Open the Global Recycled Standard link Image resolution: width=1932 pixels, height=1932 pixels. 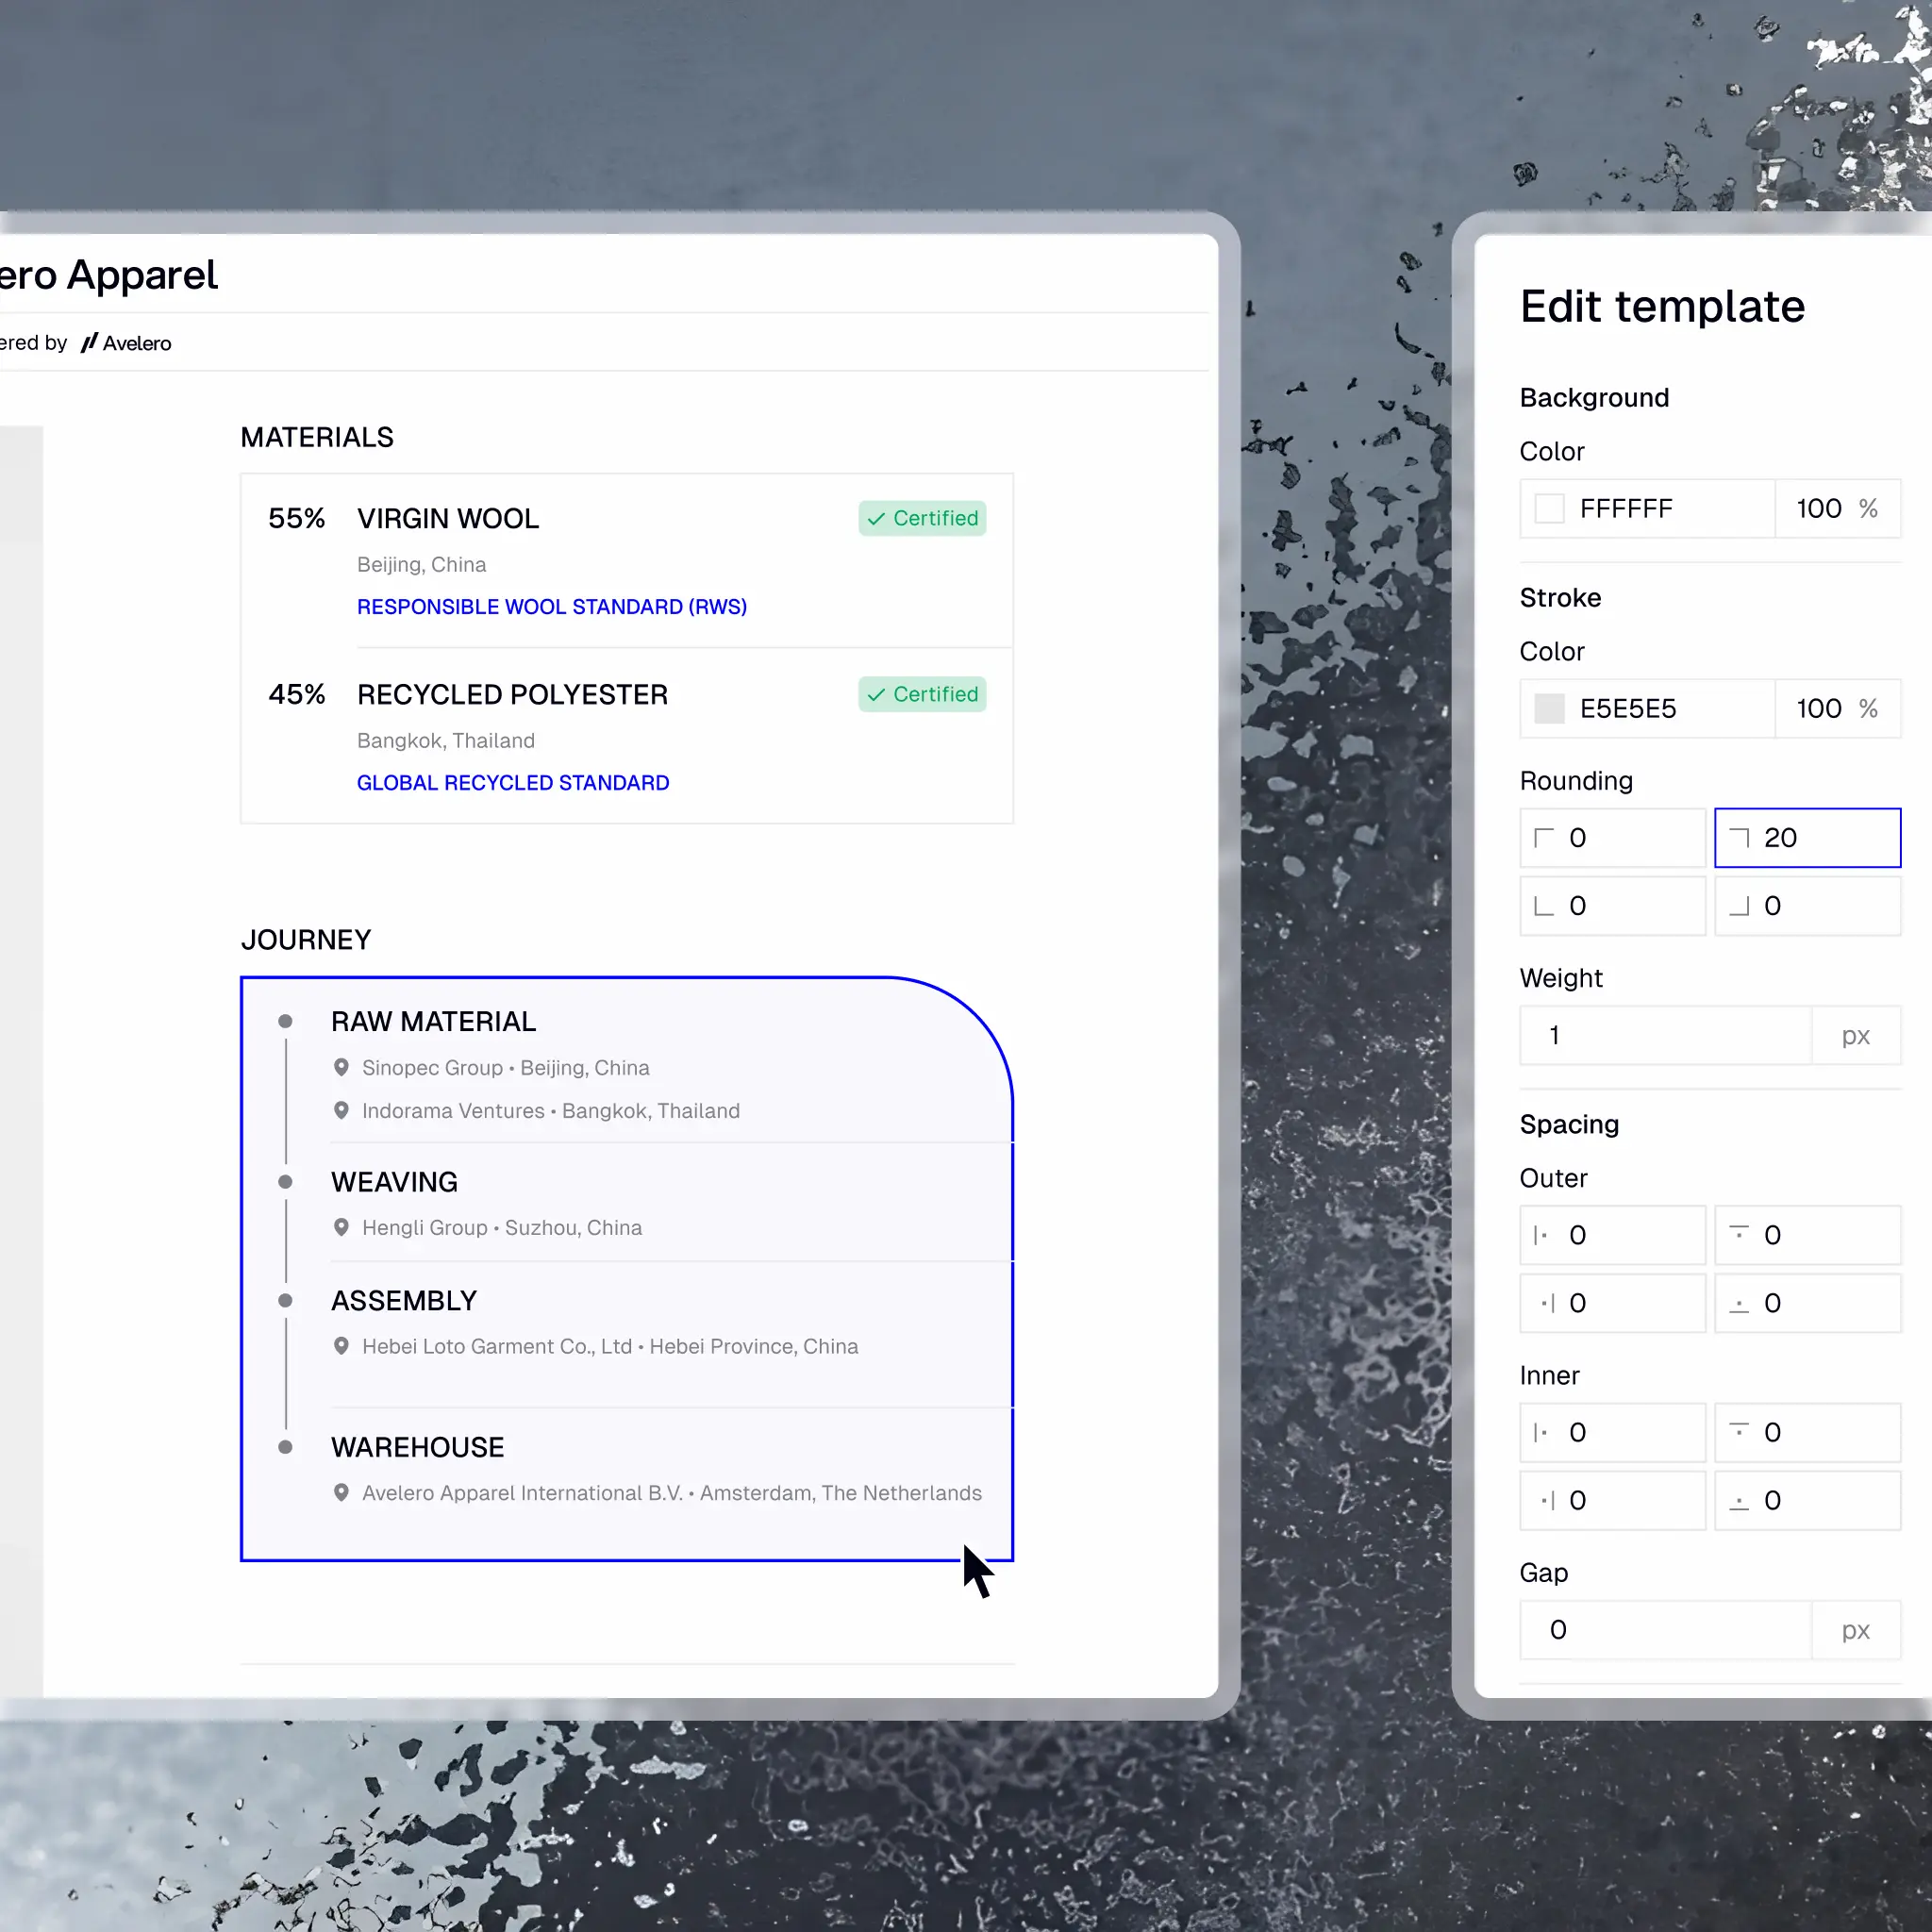(x=512, y=783)
